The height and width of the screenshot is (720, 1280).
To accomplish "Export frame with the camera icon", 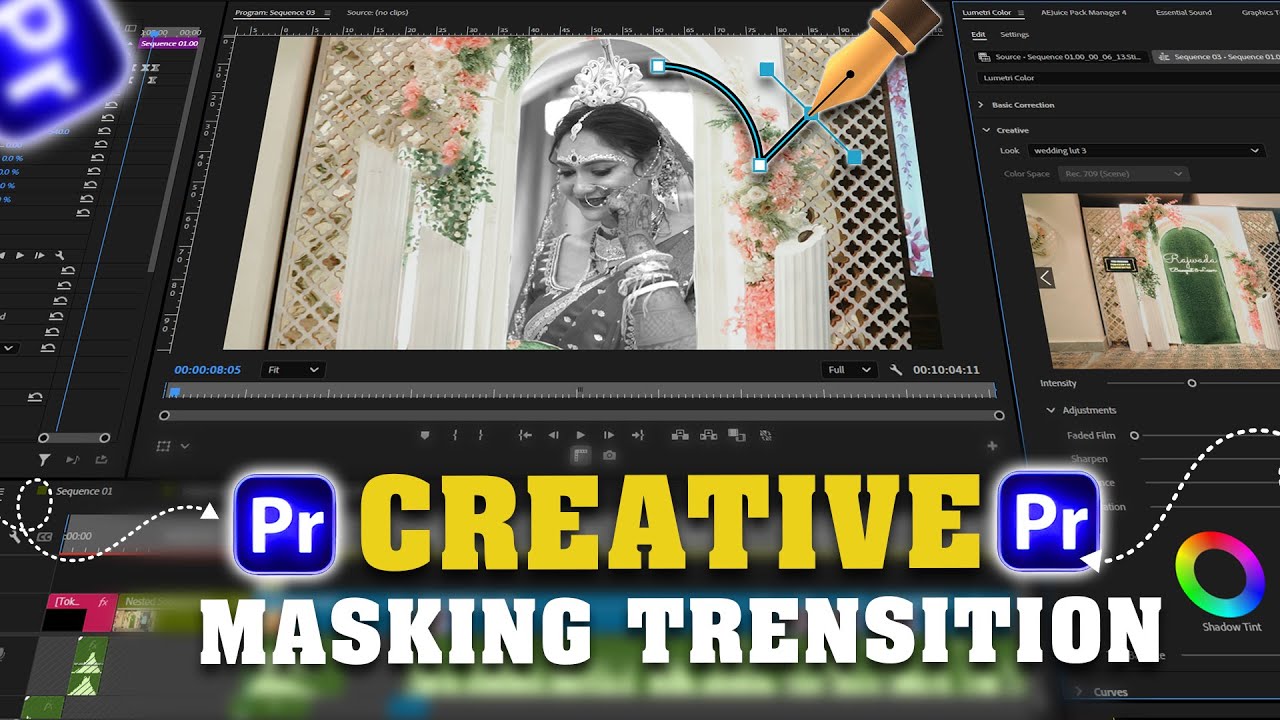I will [609, 455].
